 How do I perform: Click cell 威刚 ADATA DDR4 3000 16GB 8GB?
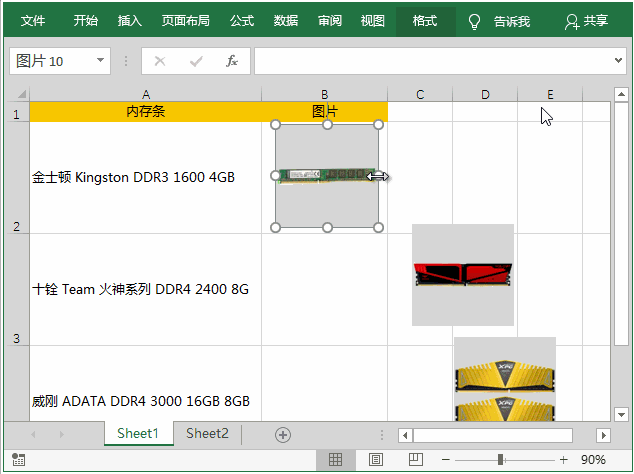tap(146, 383)
